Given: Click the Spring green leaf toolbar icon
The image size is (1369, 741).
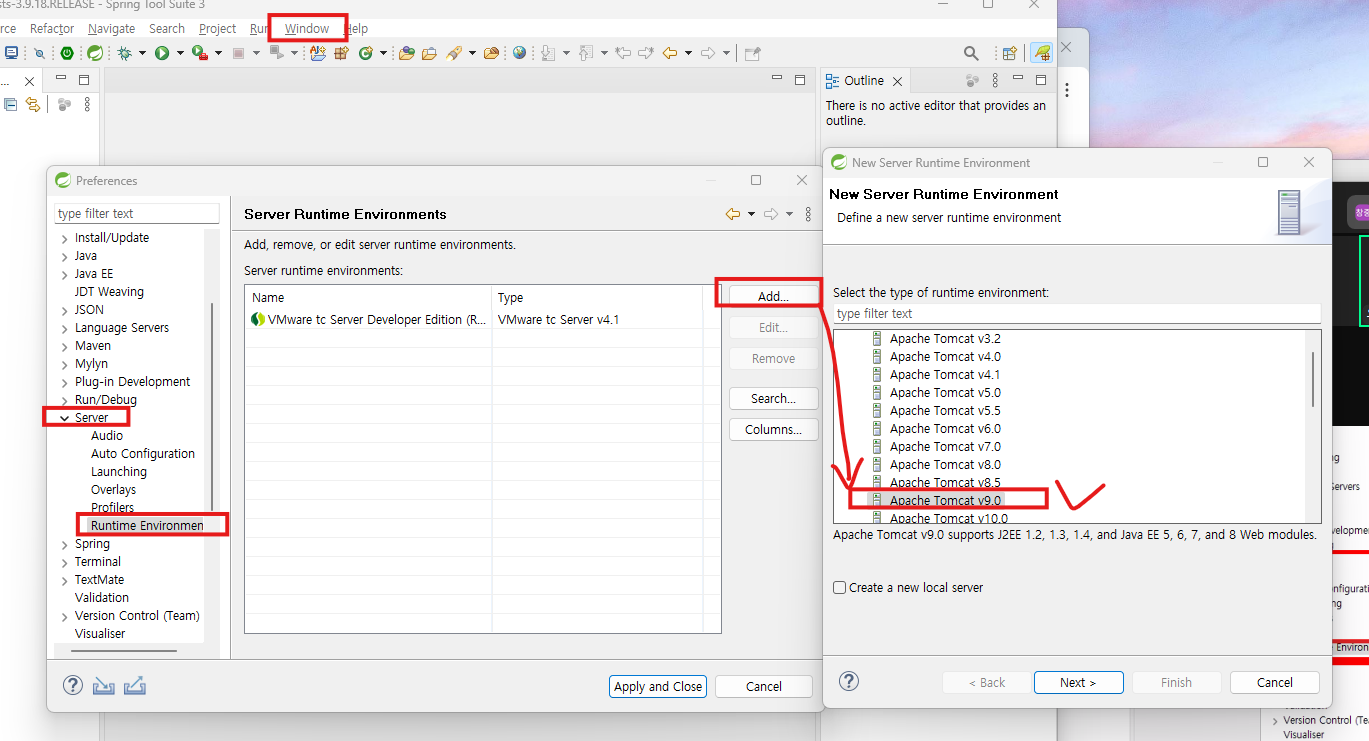Looking at the screenshot, I should 95,53.
